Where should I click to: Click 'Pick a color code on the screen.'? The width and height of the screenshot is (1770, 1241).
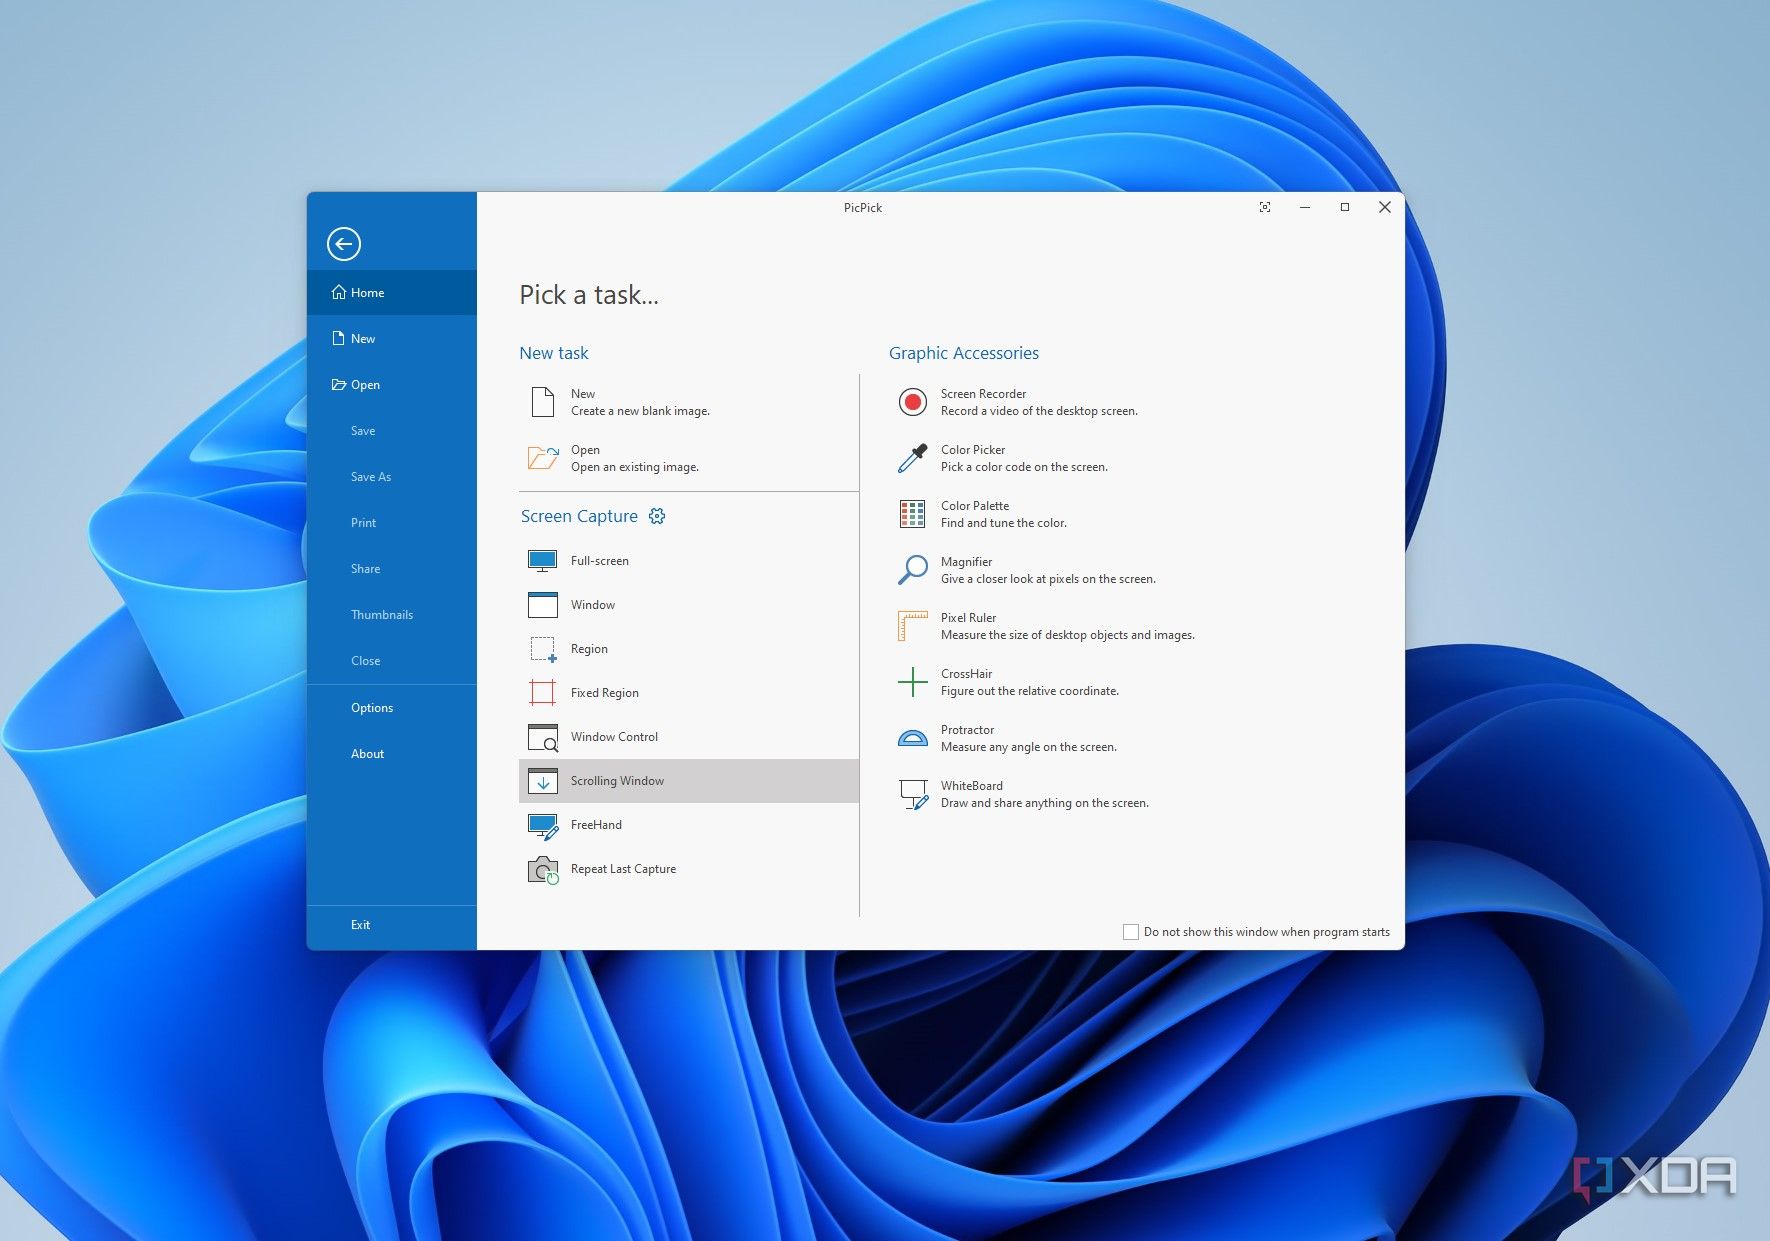tap(1024, 467)
